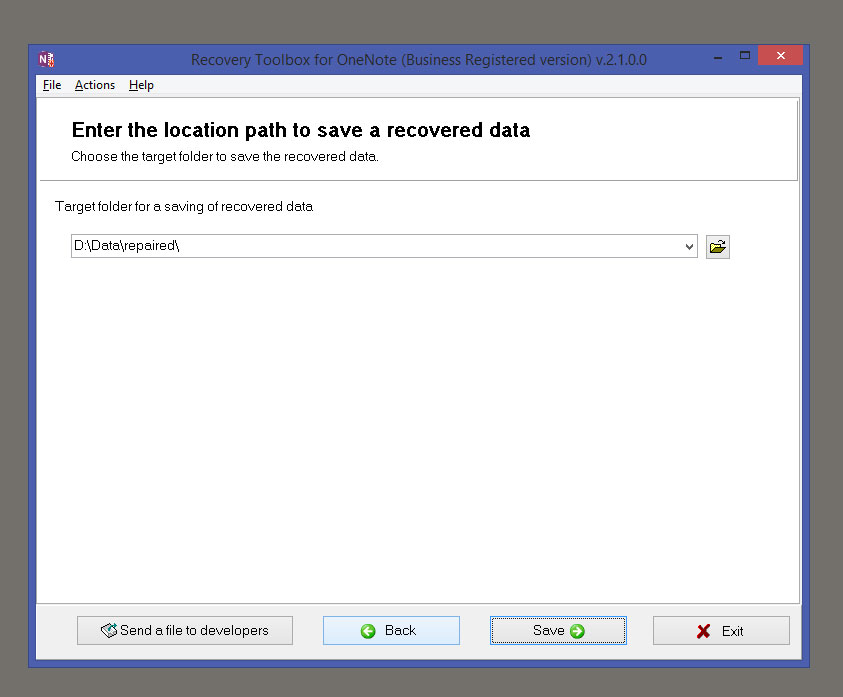This screenshot has height=697, width=843.
Task: Click Send a file to developers
Action: [x=184, y=630]
